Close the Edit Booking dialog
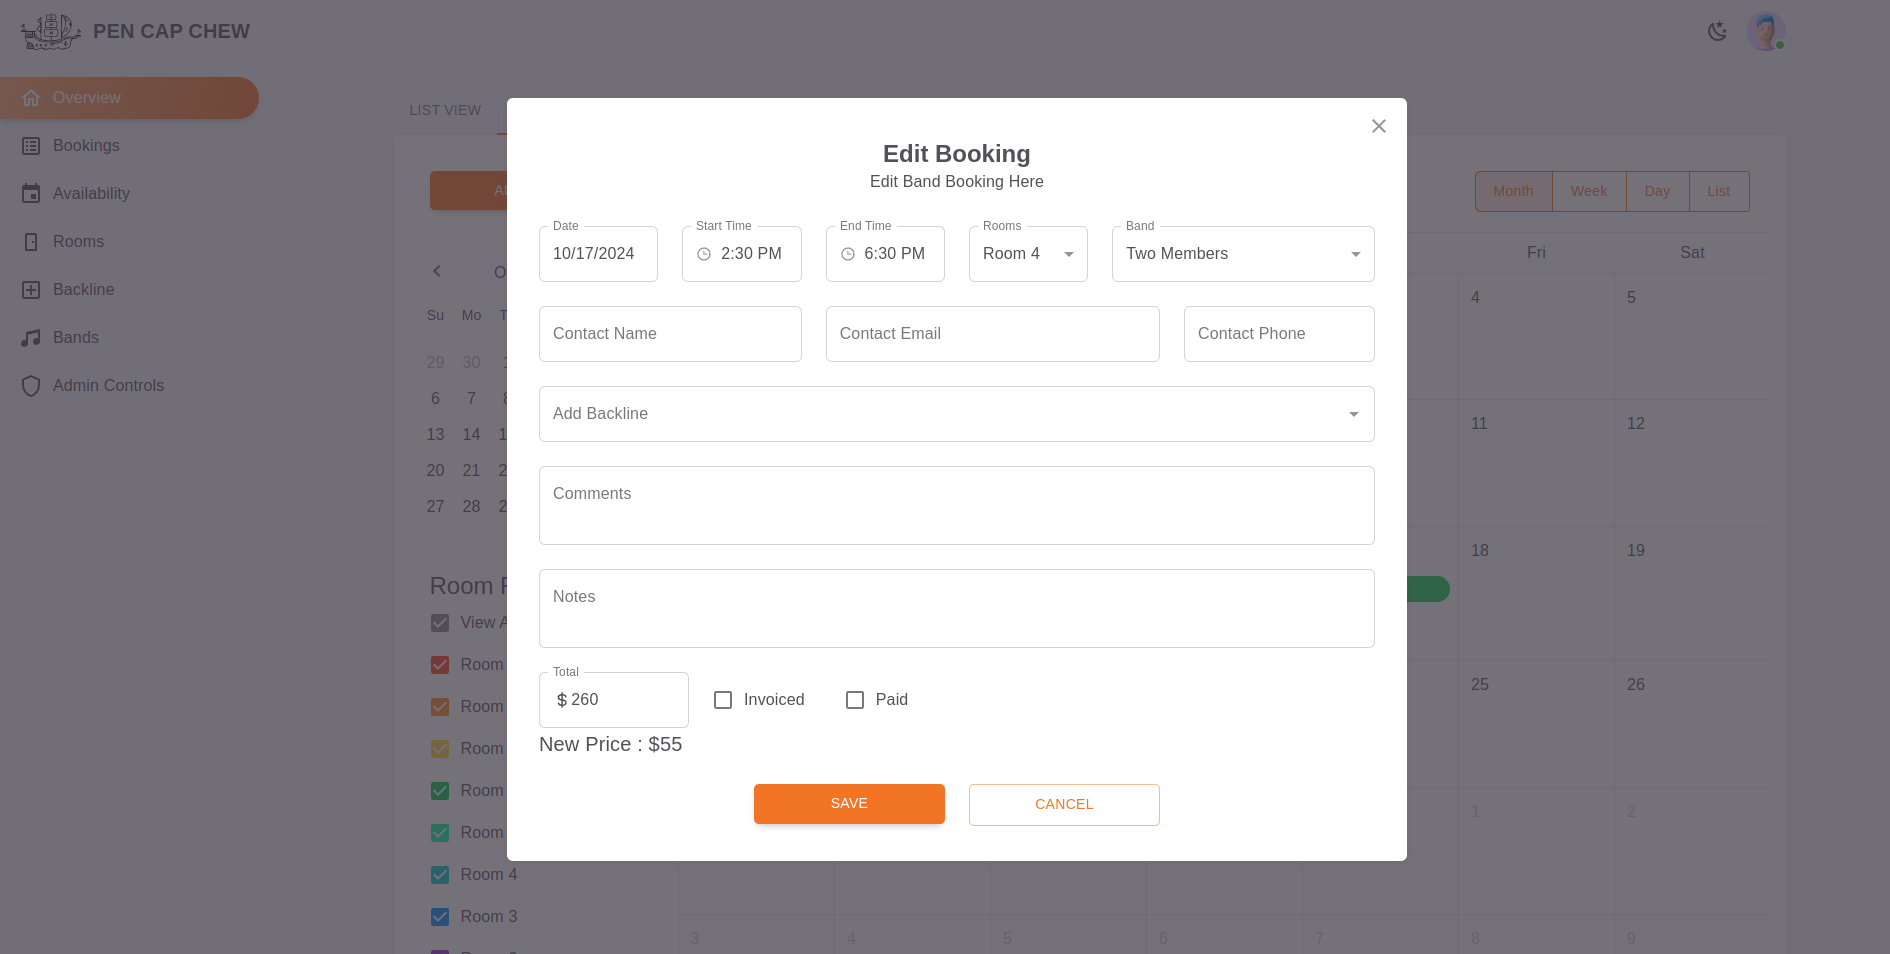 (x=1378, y=126)
